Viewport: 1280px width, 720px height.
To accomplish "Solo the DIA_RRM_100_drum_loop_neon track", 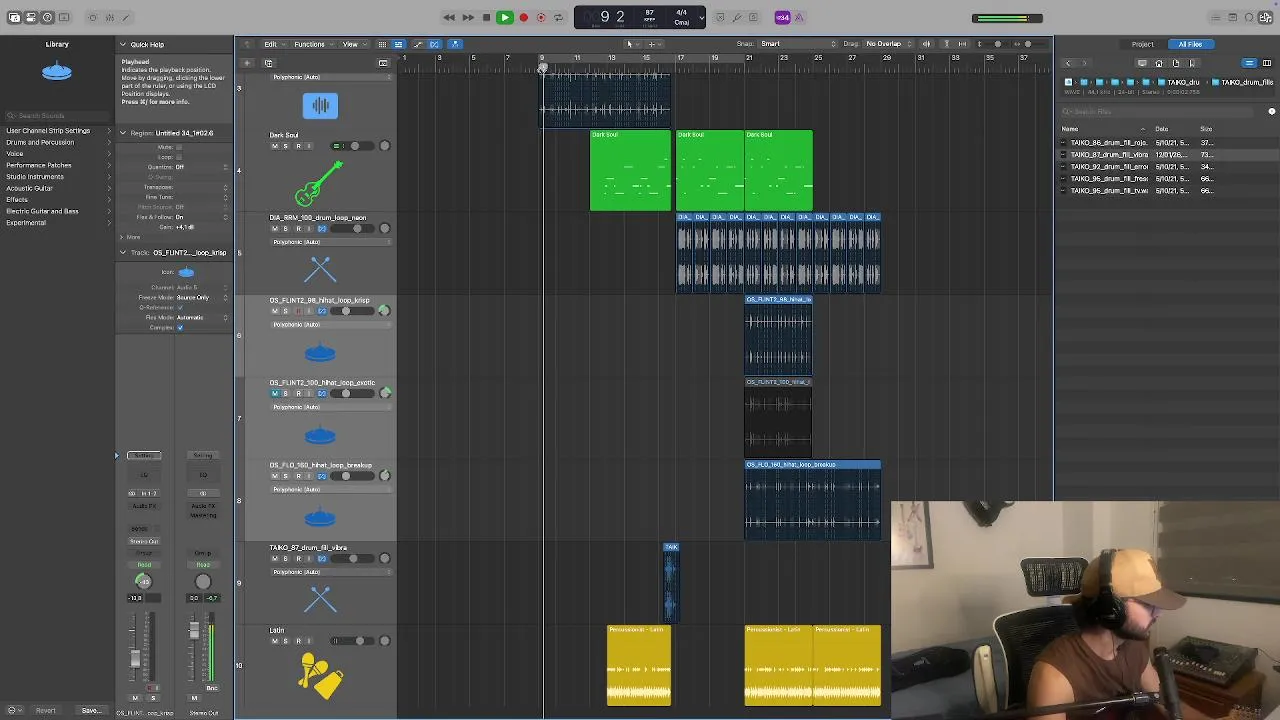I will click(x=286, y=229).
